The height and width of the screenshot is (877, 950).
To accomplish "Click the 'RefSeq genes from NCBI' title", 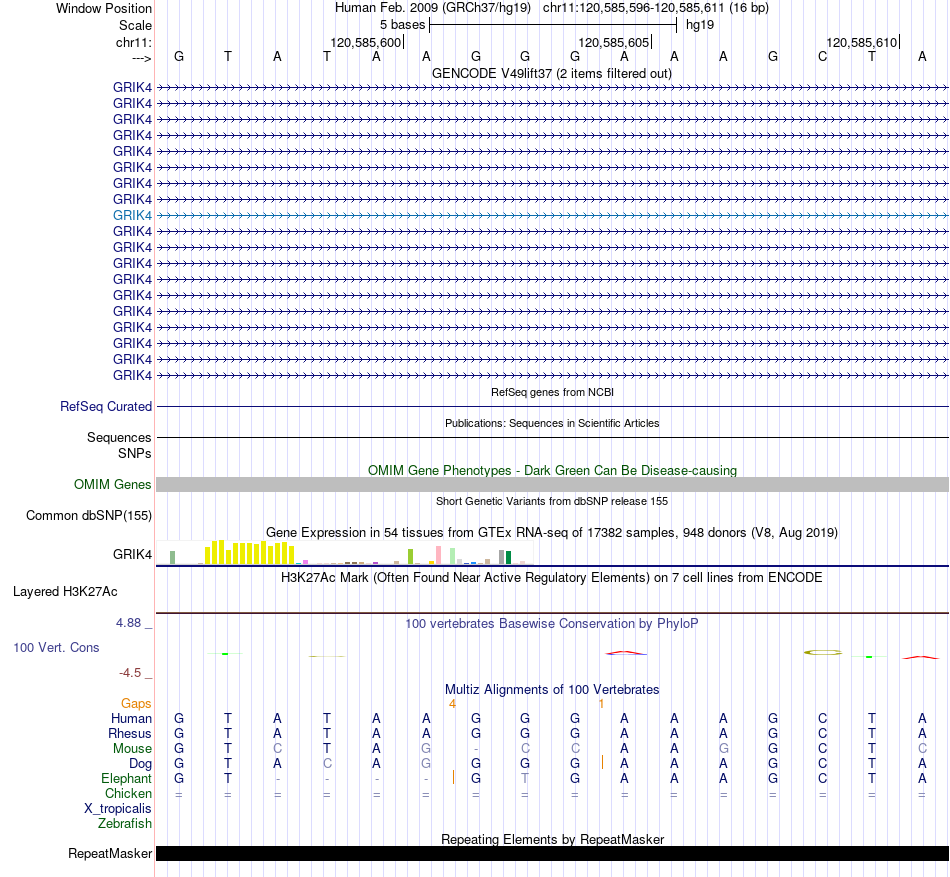I will click(552, 392).
